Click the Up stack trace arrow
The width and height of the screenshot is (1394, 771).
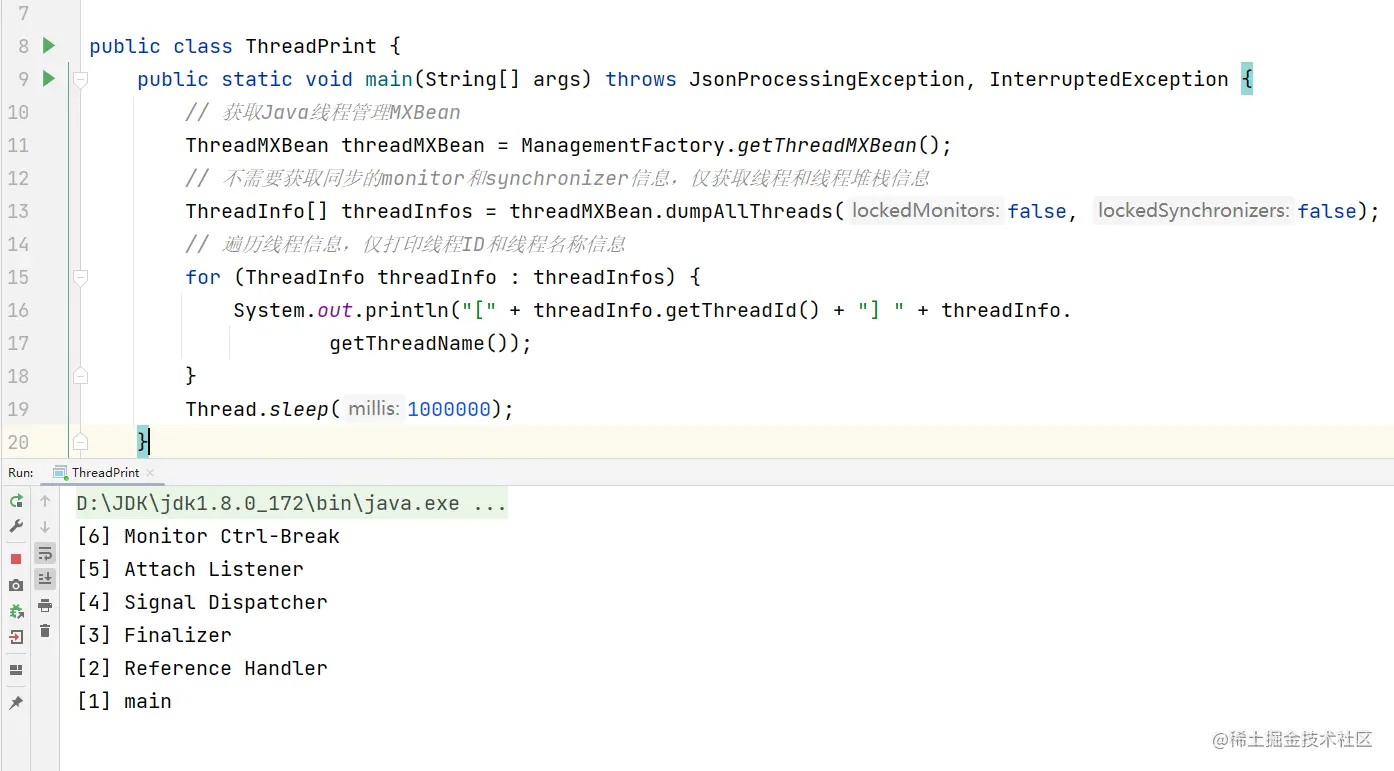(x=45, y=501)
